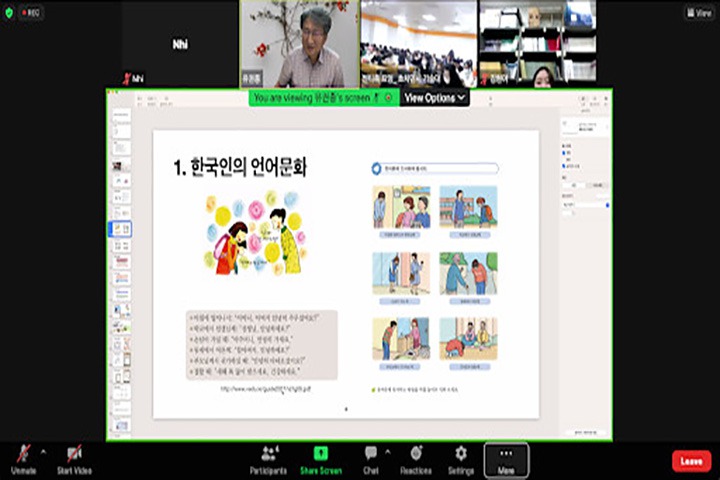Open the Reactions emoji picker
Viewport: 720px width, 480px height.
[x=416, y=454]
